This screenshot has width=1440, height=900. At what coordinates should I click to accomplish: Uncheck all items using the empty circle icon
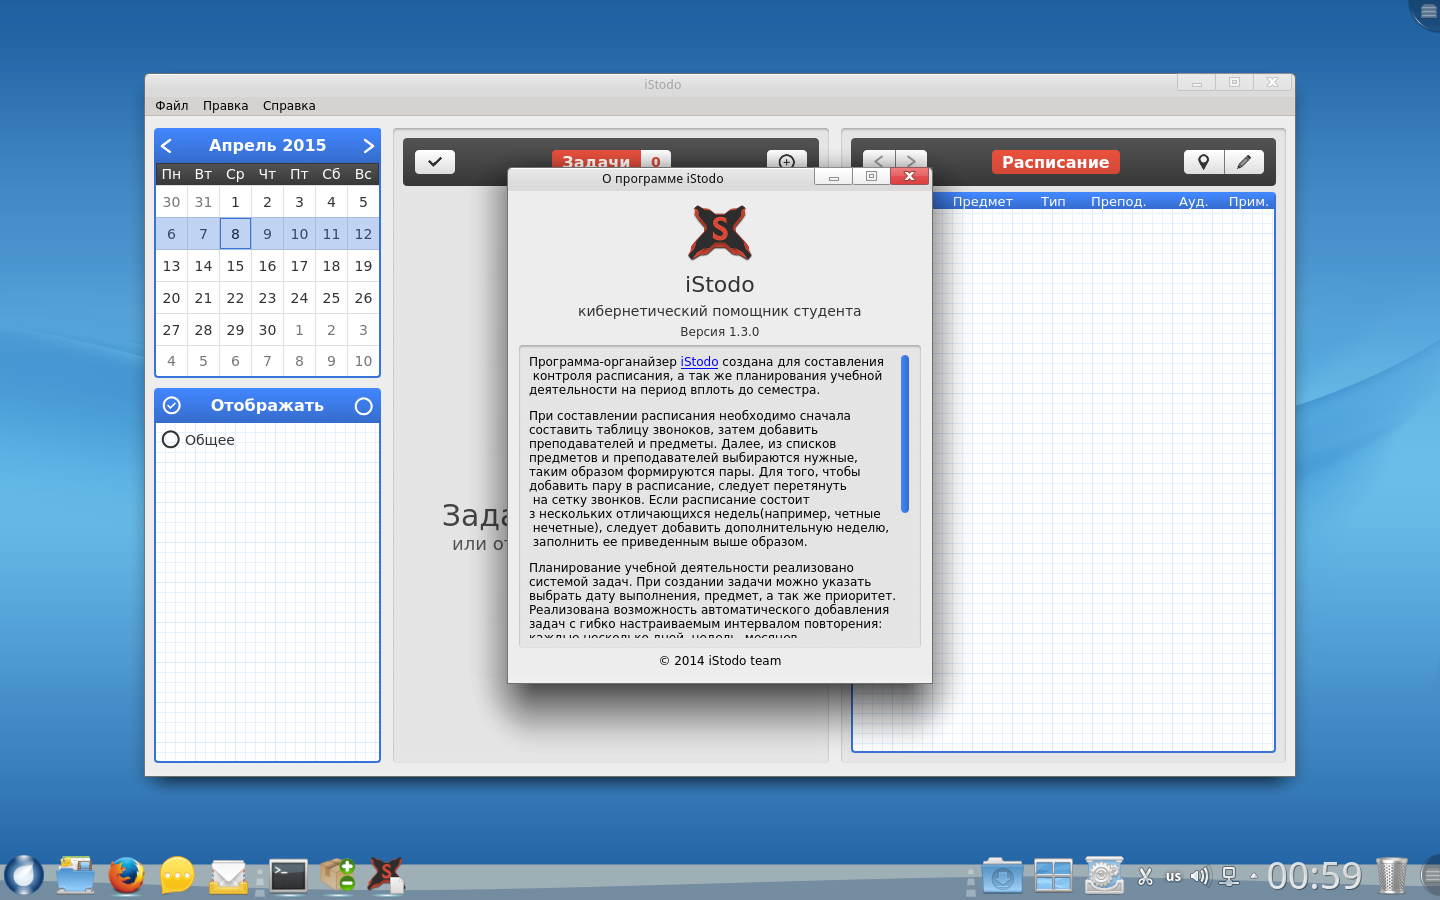(x=363, y=406)
